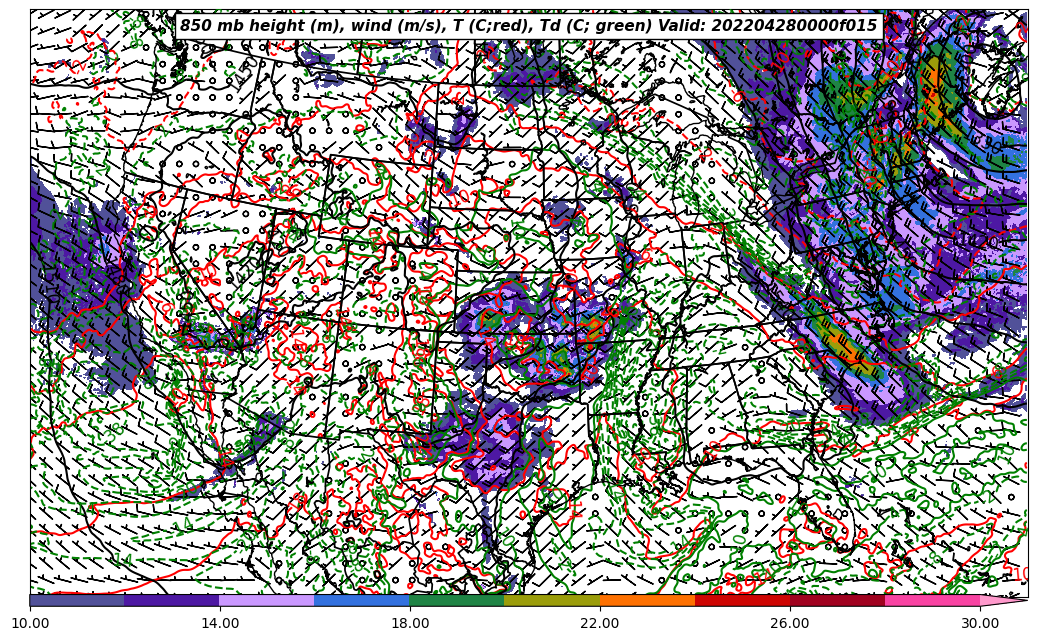Image resolution: width=1037 pixels, height=640 pixels.
Task: Pick the light lavender 14–16 colorbar segment
Action: pyautogui.click(x=267, y=600)
